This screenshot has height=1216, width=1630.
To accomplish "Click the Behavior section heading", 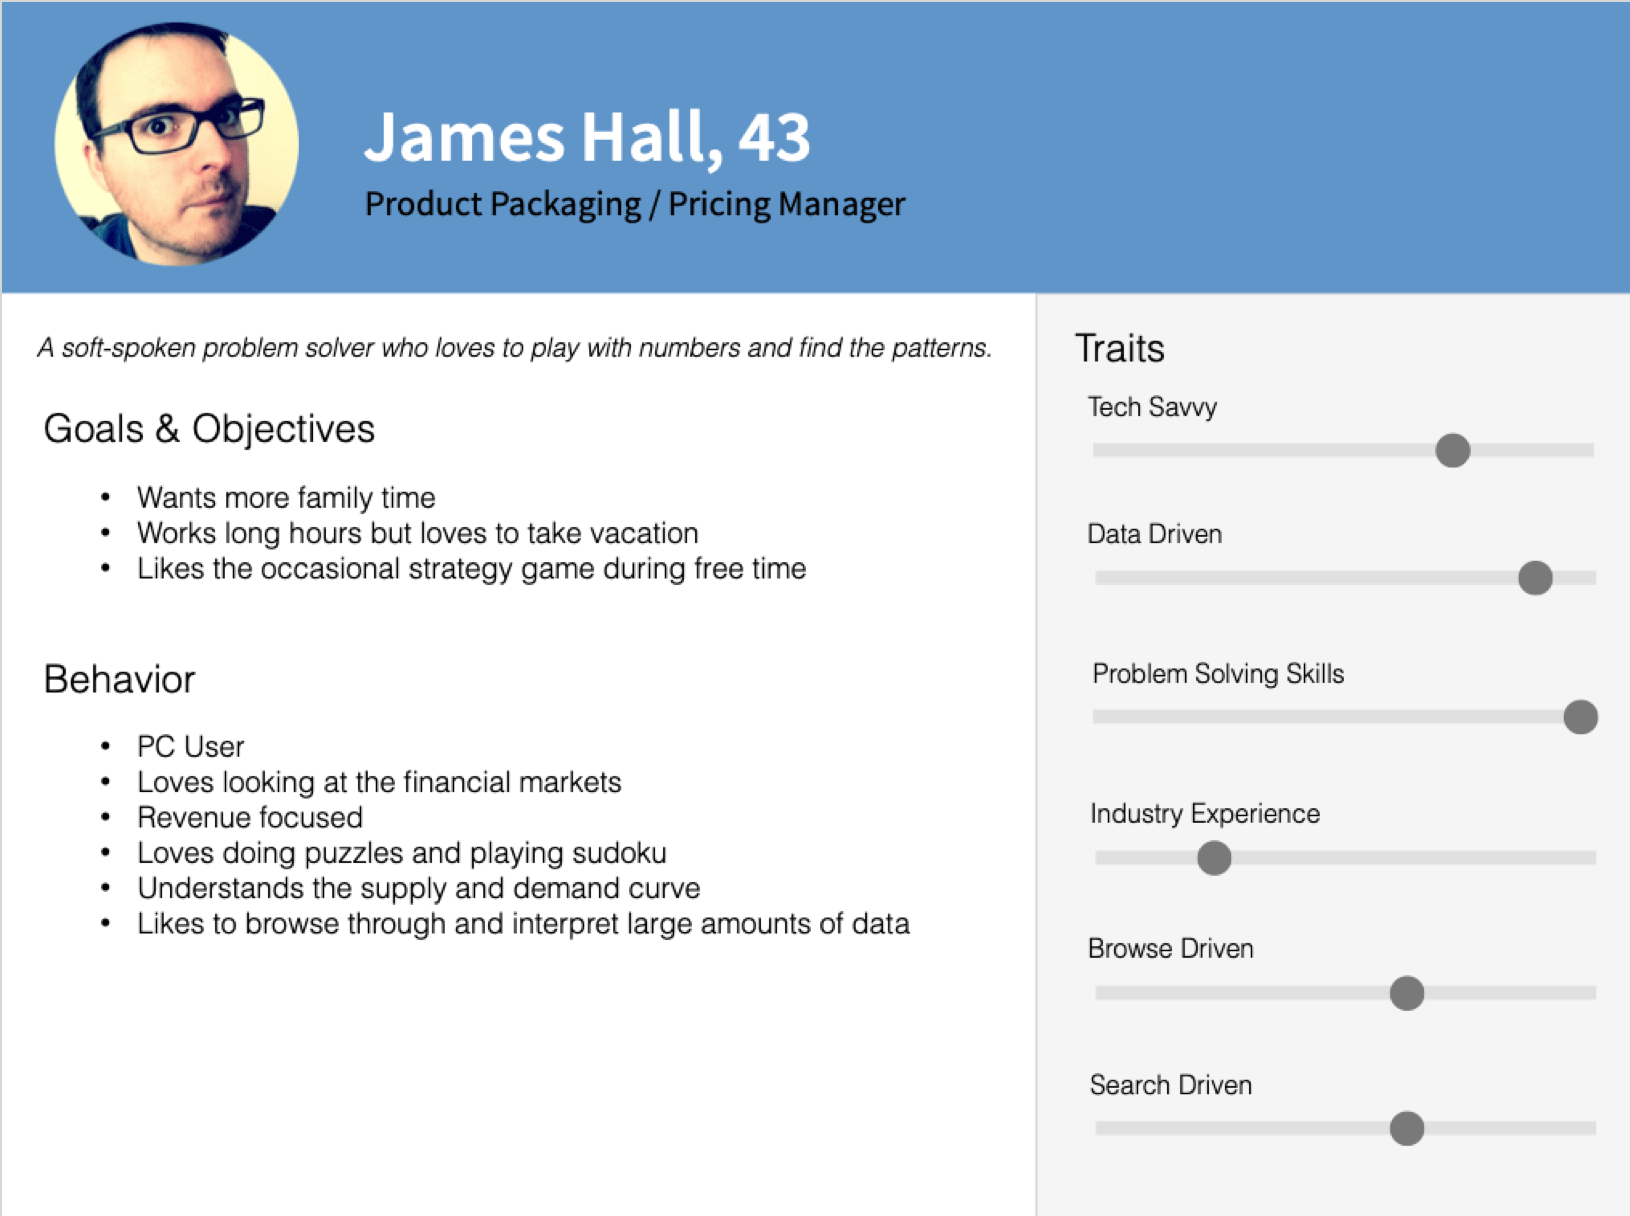I will [119, 680].
